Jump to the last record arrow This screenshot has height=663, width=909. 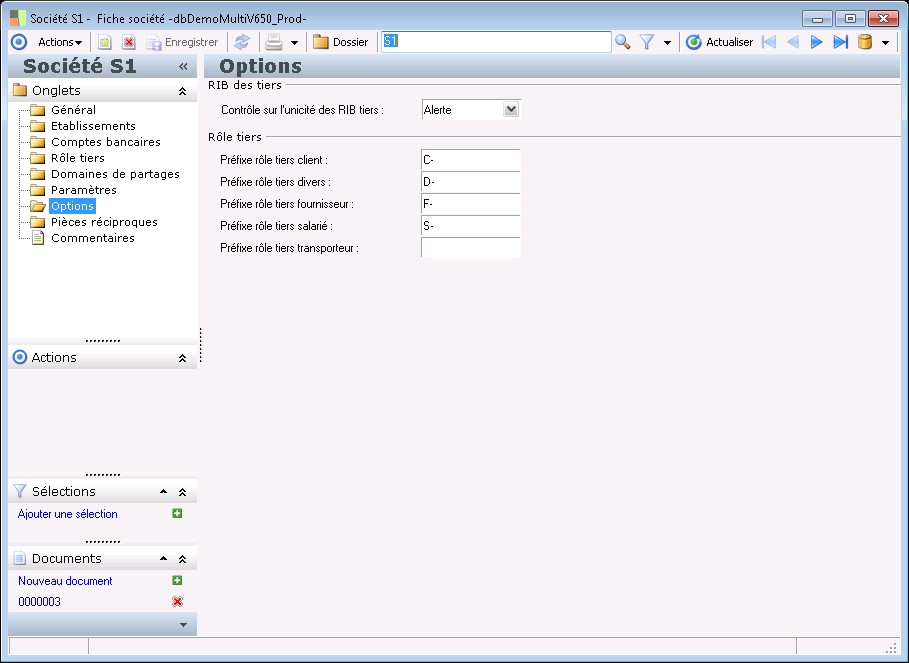pos(840,42)
